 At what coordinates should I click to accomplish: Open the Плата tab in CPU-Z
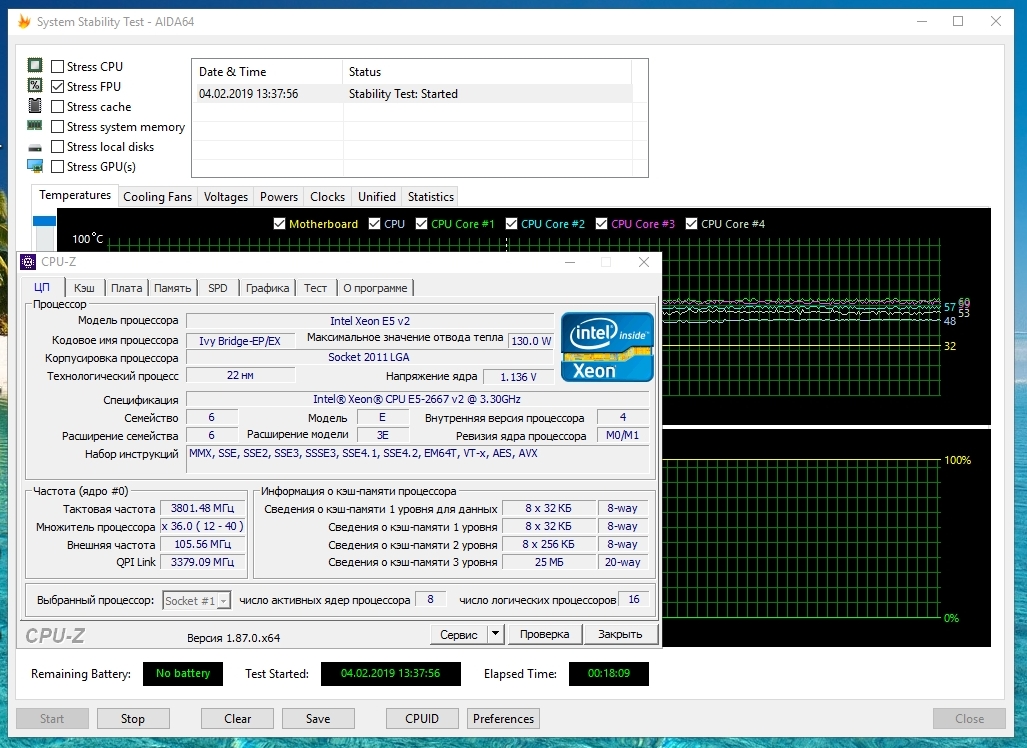click(x=126, y=288)
